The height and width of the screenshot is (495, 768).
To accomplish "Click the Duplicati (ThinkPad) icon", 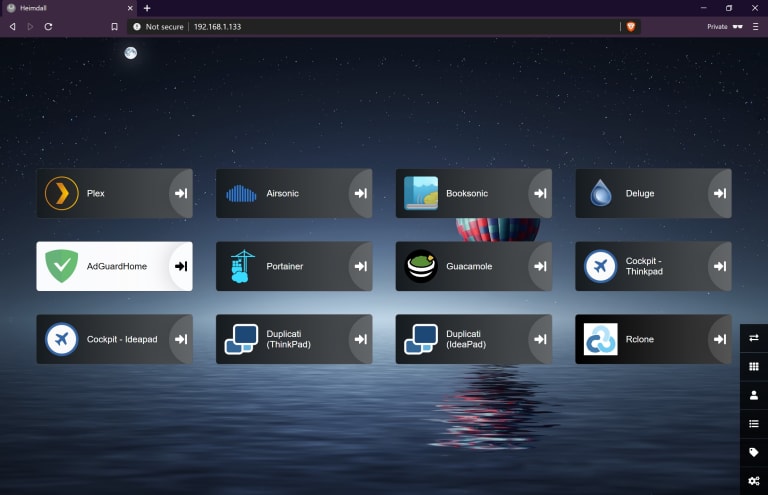I will [241, 339].
